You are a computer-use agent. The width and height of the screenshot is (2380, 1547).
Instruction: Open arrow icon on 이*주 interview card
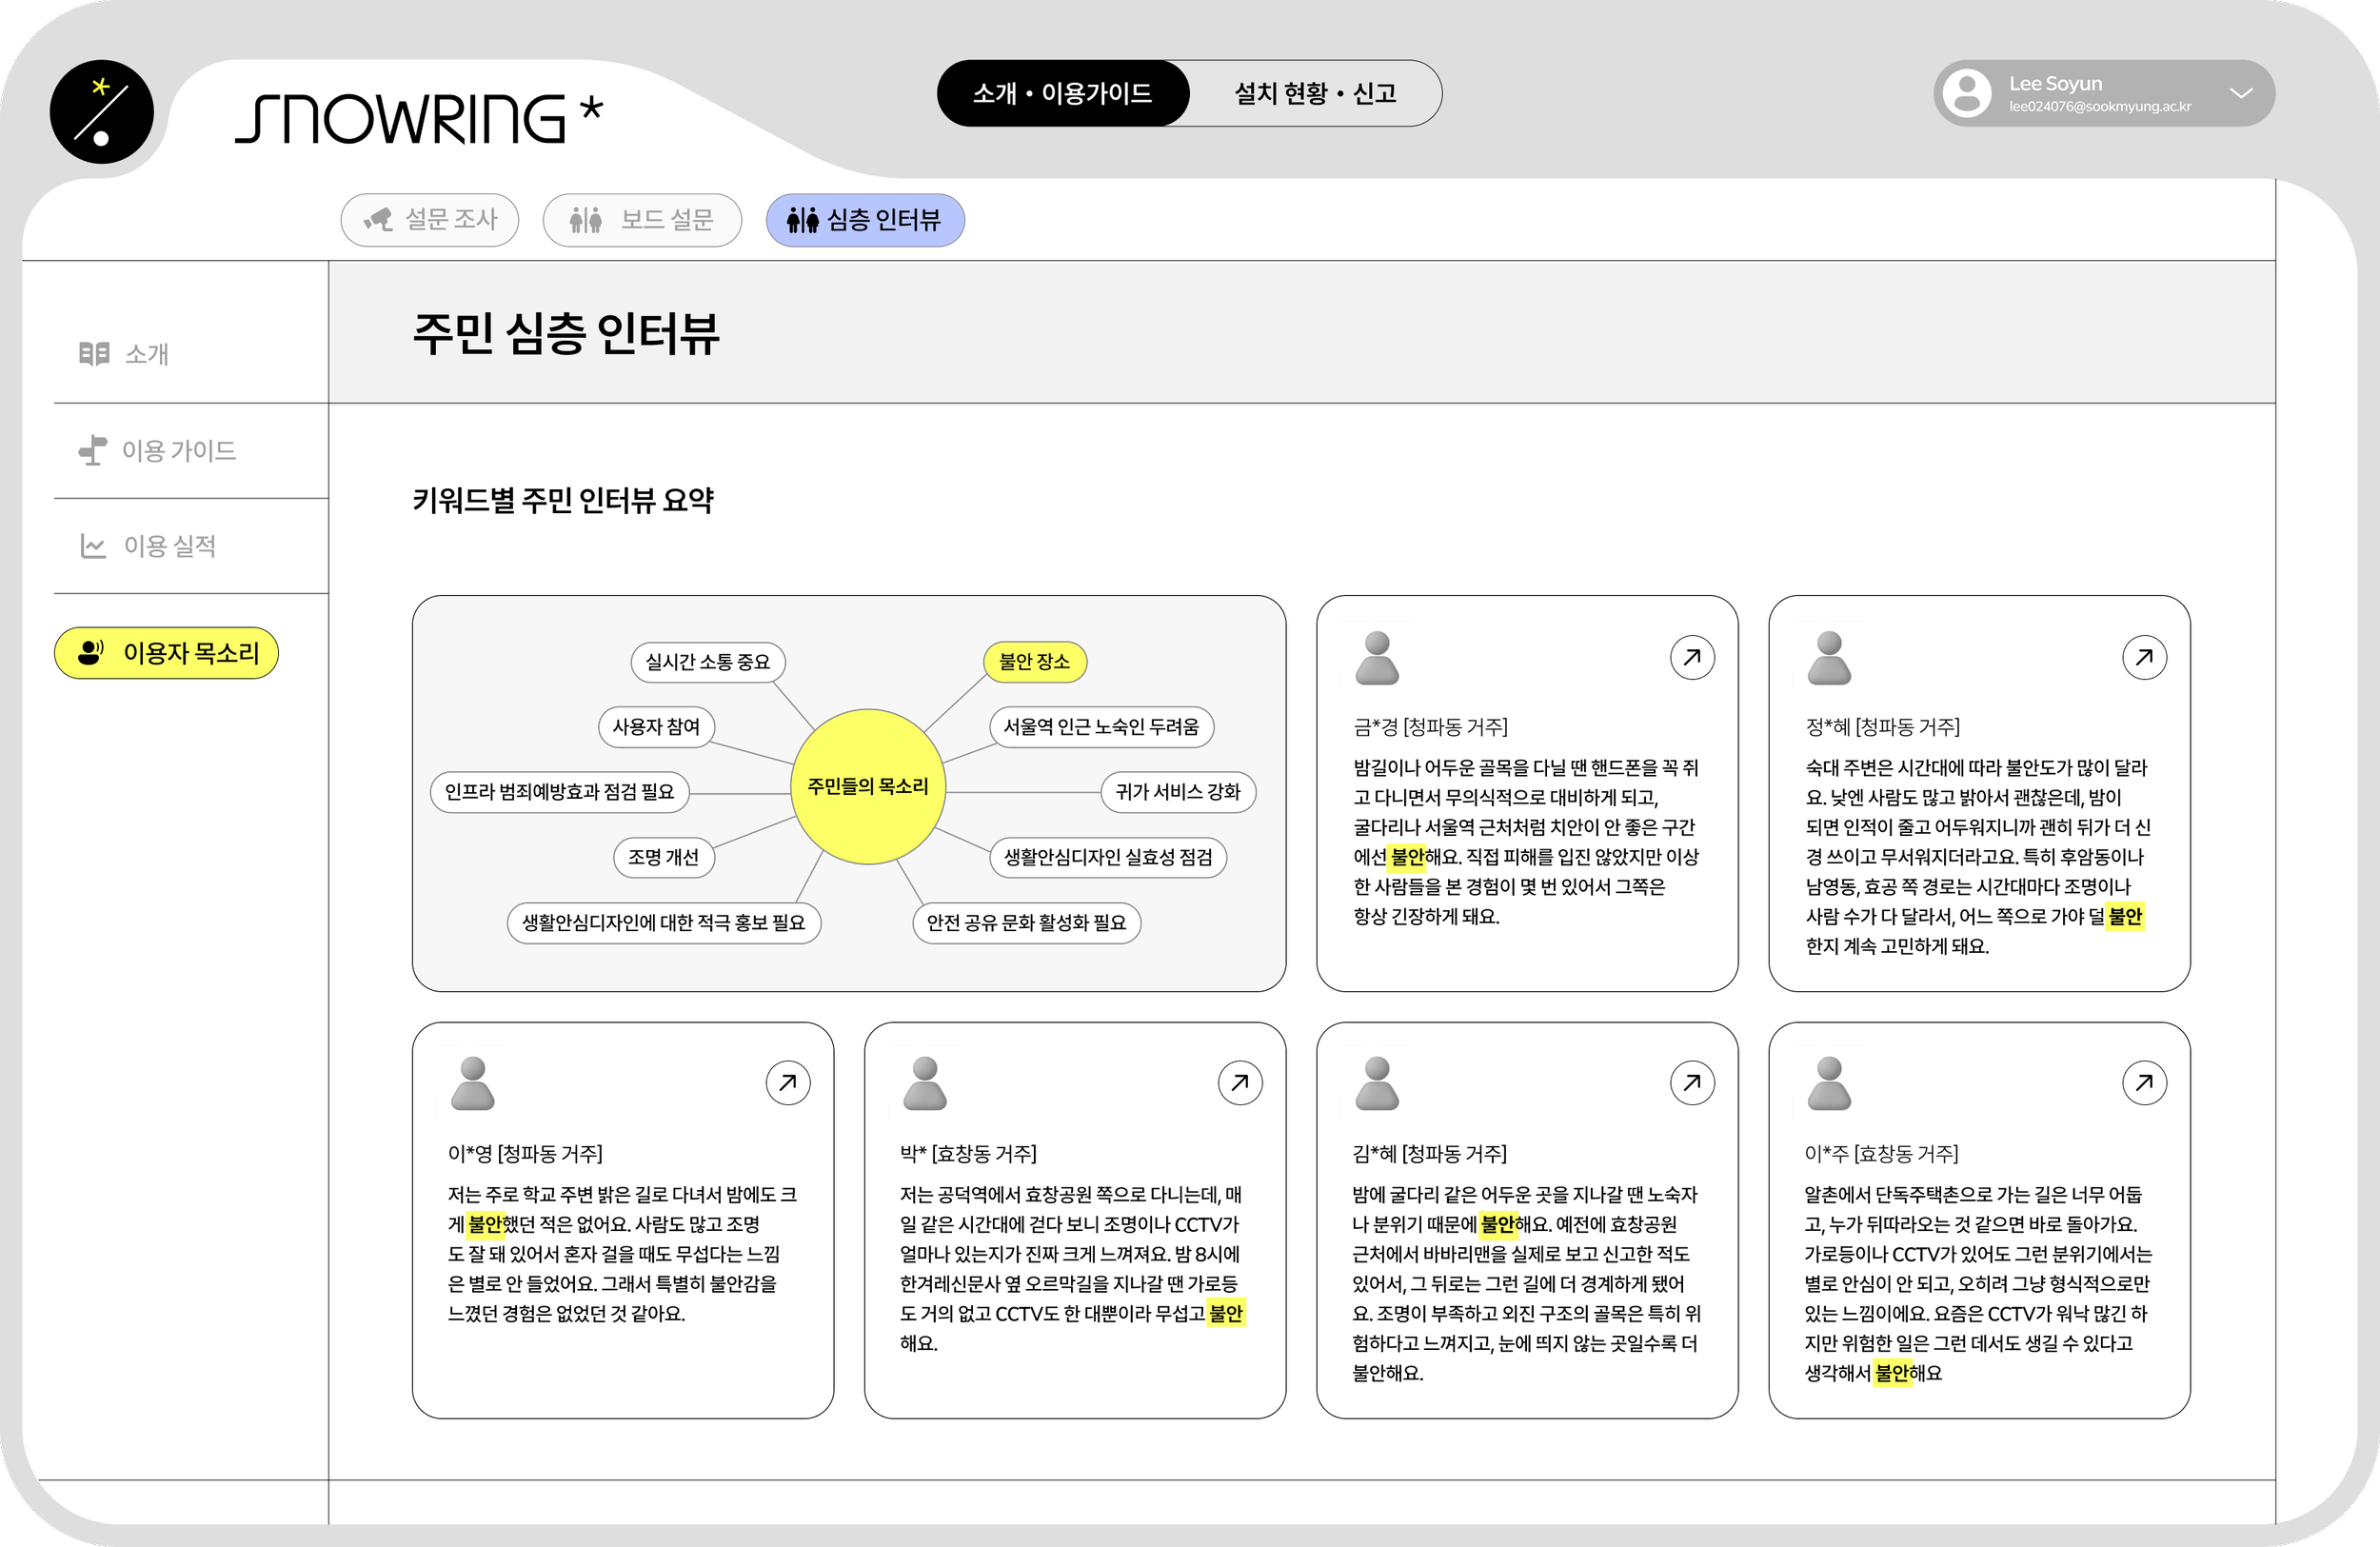(2144, 1082)
